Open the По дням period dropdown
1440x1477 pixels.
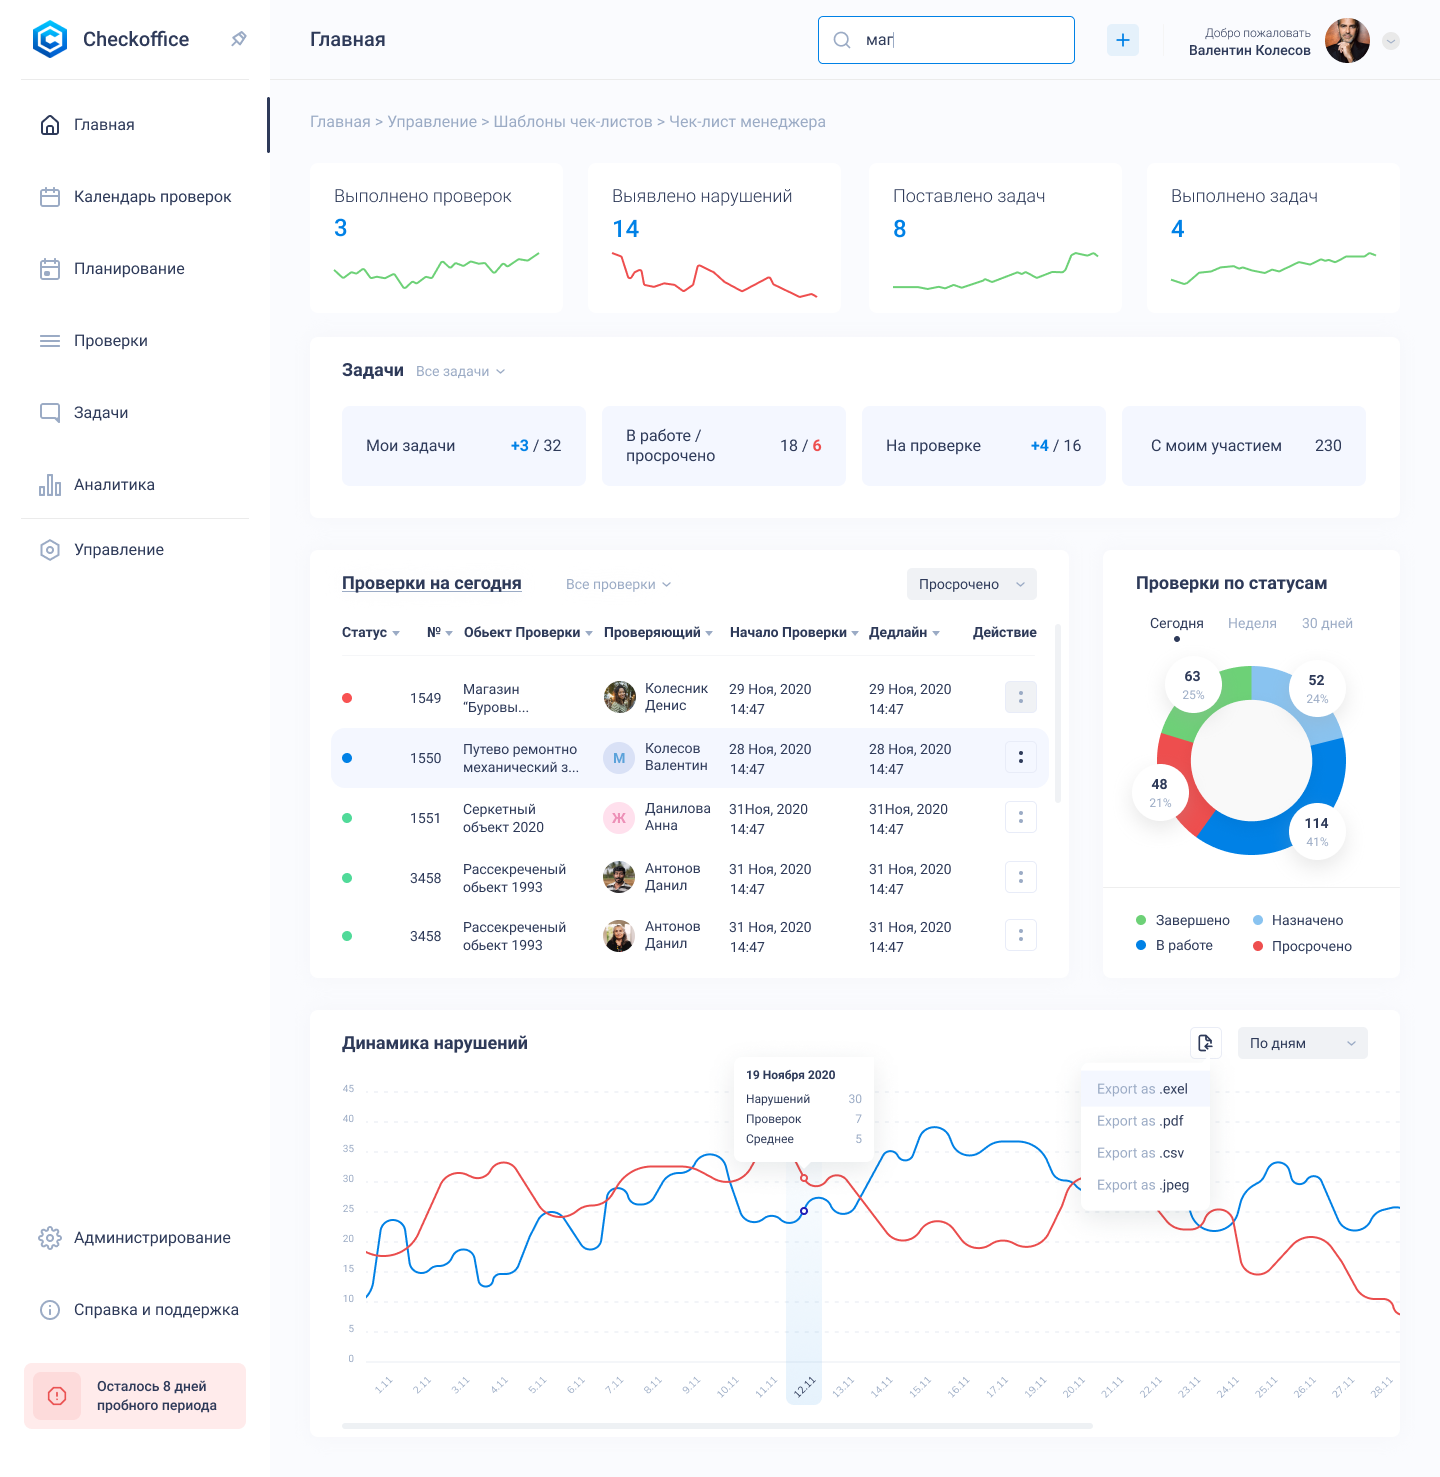pyautogui.click(x=1302, y=1043)
